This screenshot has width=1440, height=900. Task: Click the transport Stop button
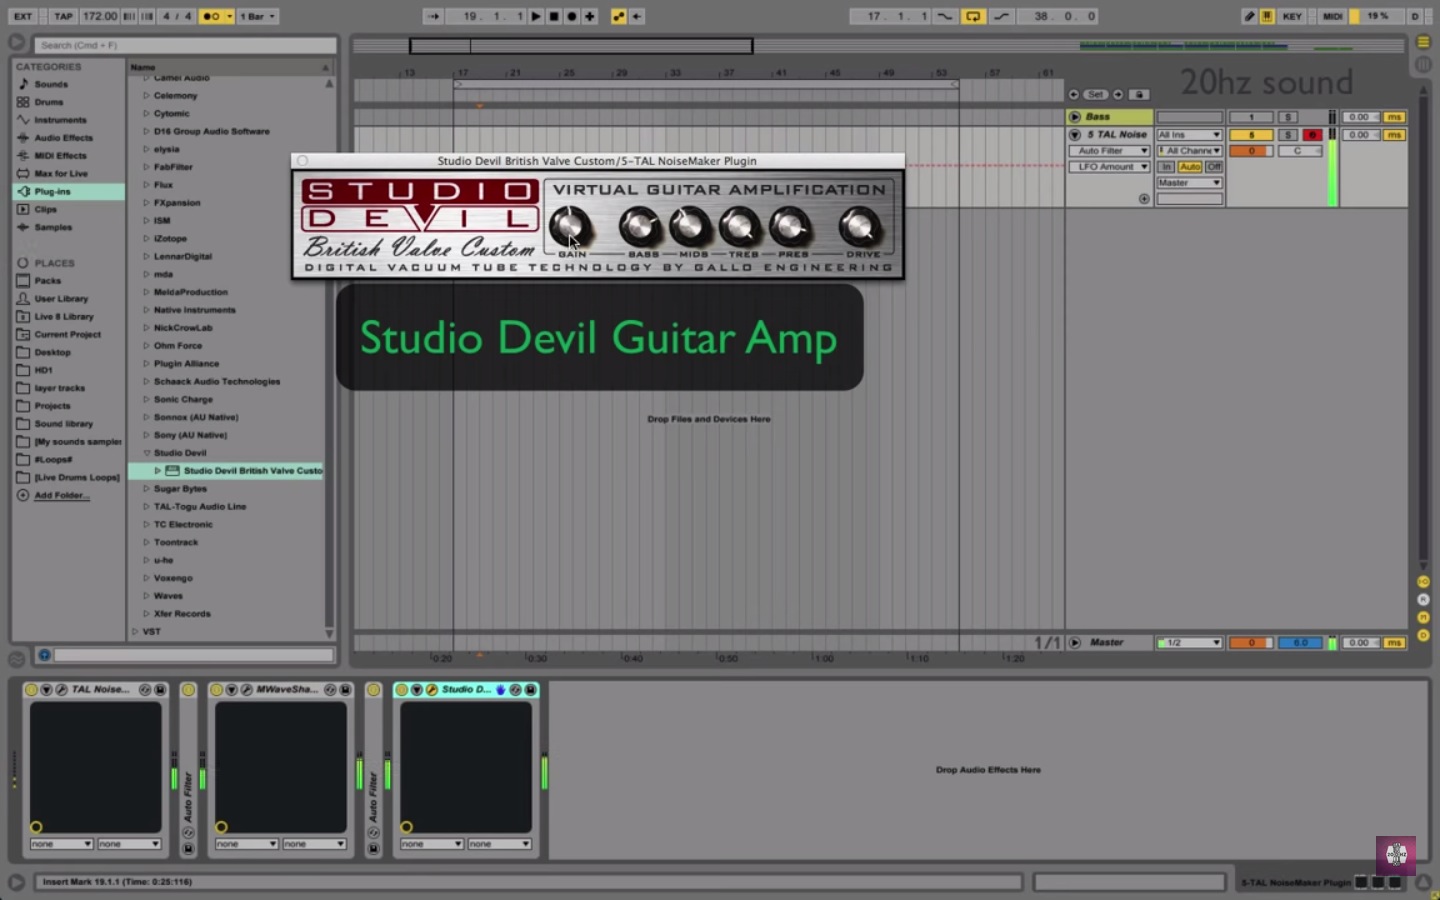(554, 16)
